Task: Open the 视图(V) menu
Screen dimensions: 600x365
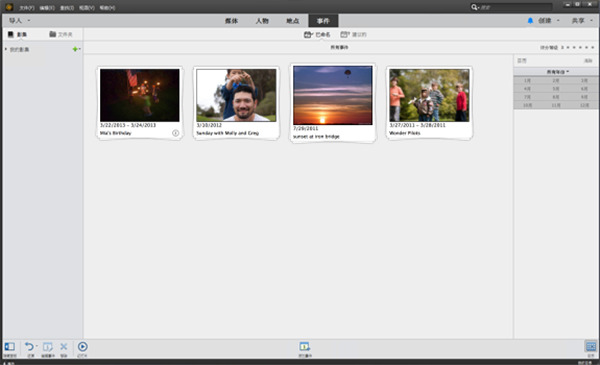Action: tap(86, 8)
